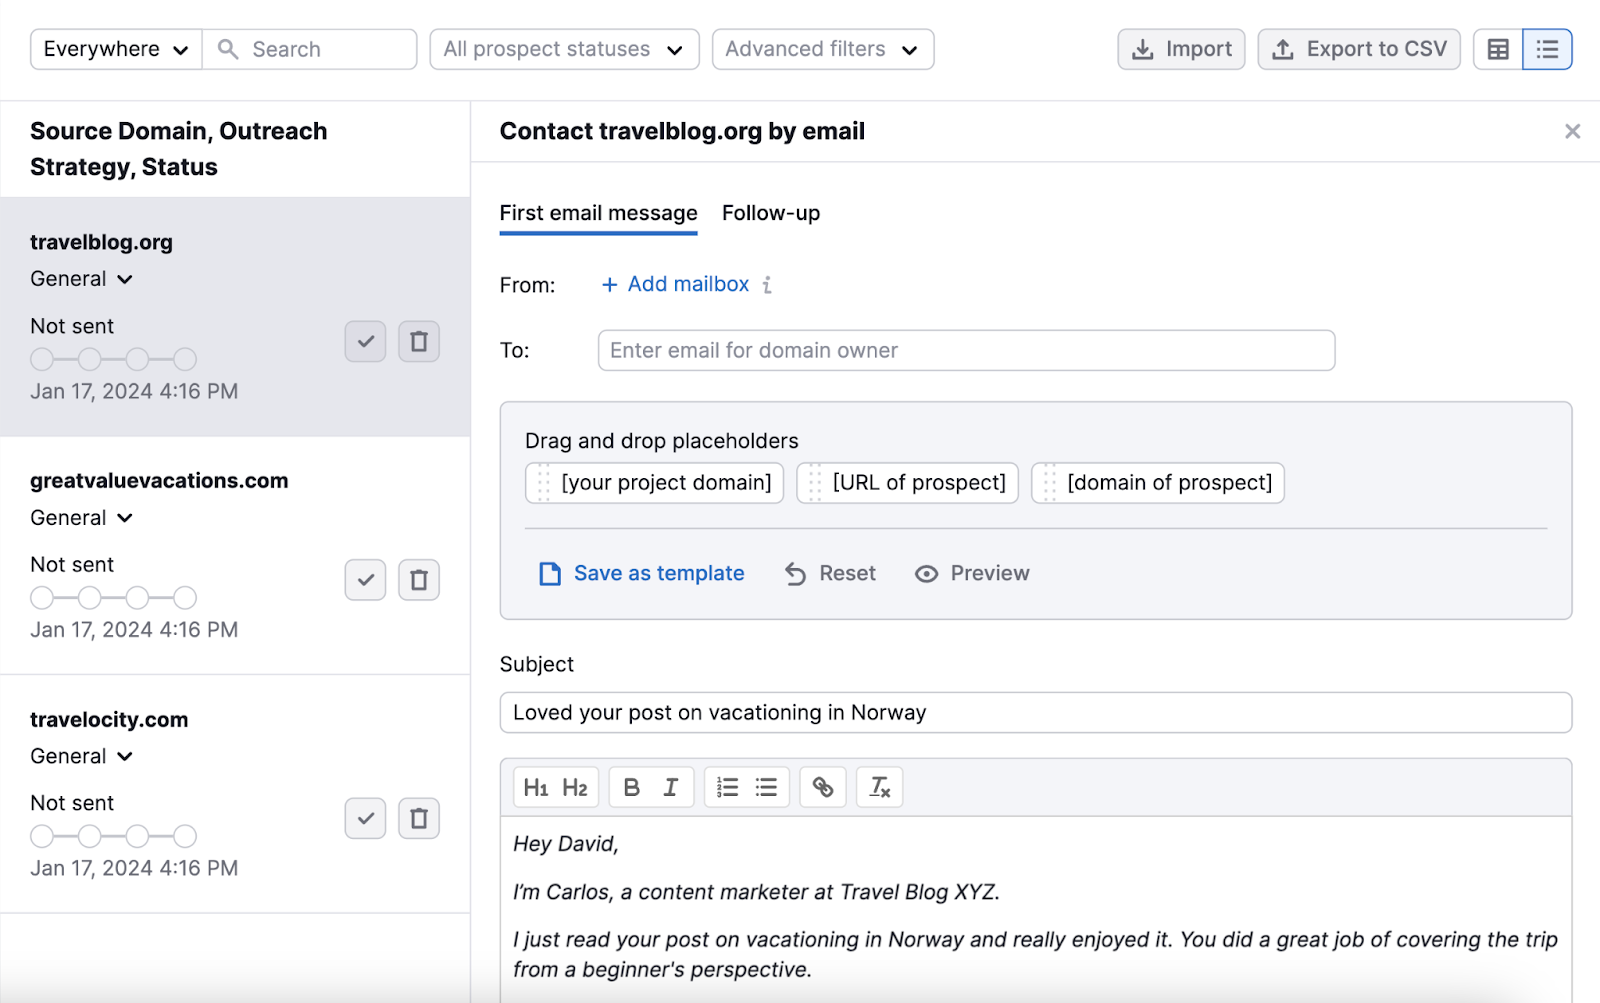Select the checkmark for travelocity.com
The image size is (1600, 1003).
pos(365,818)
